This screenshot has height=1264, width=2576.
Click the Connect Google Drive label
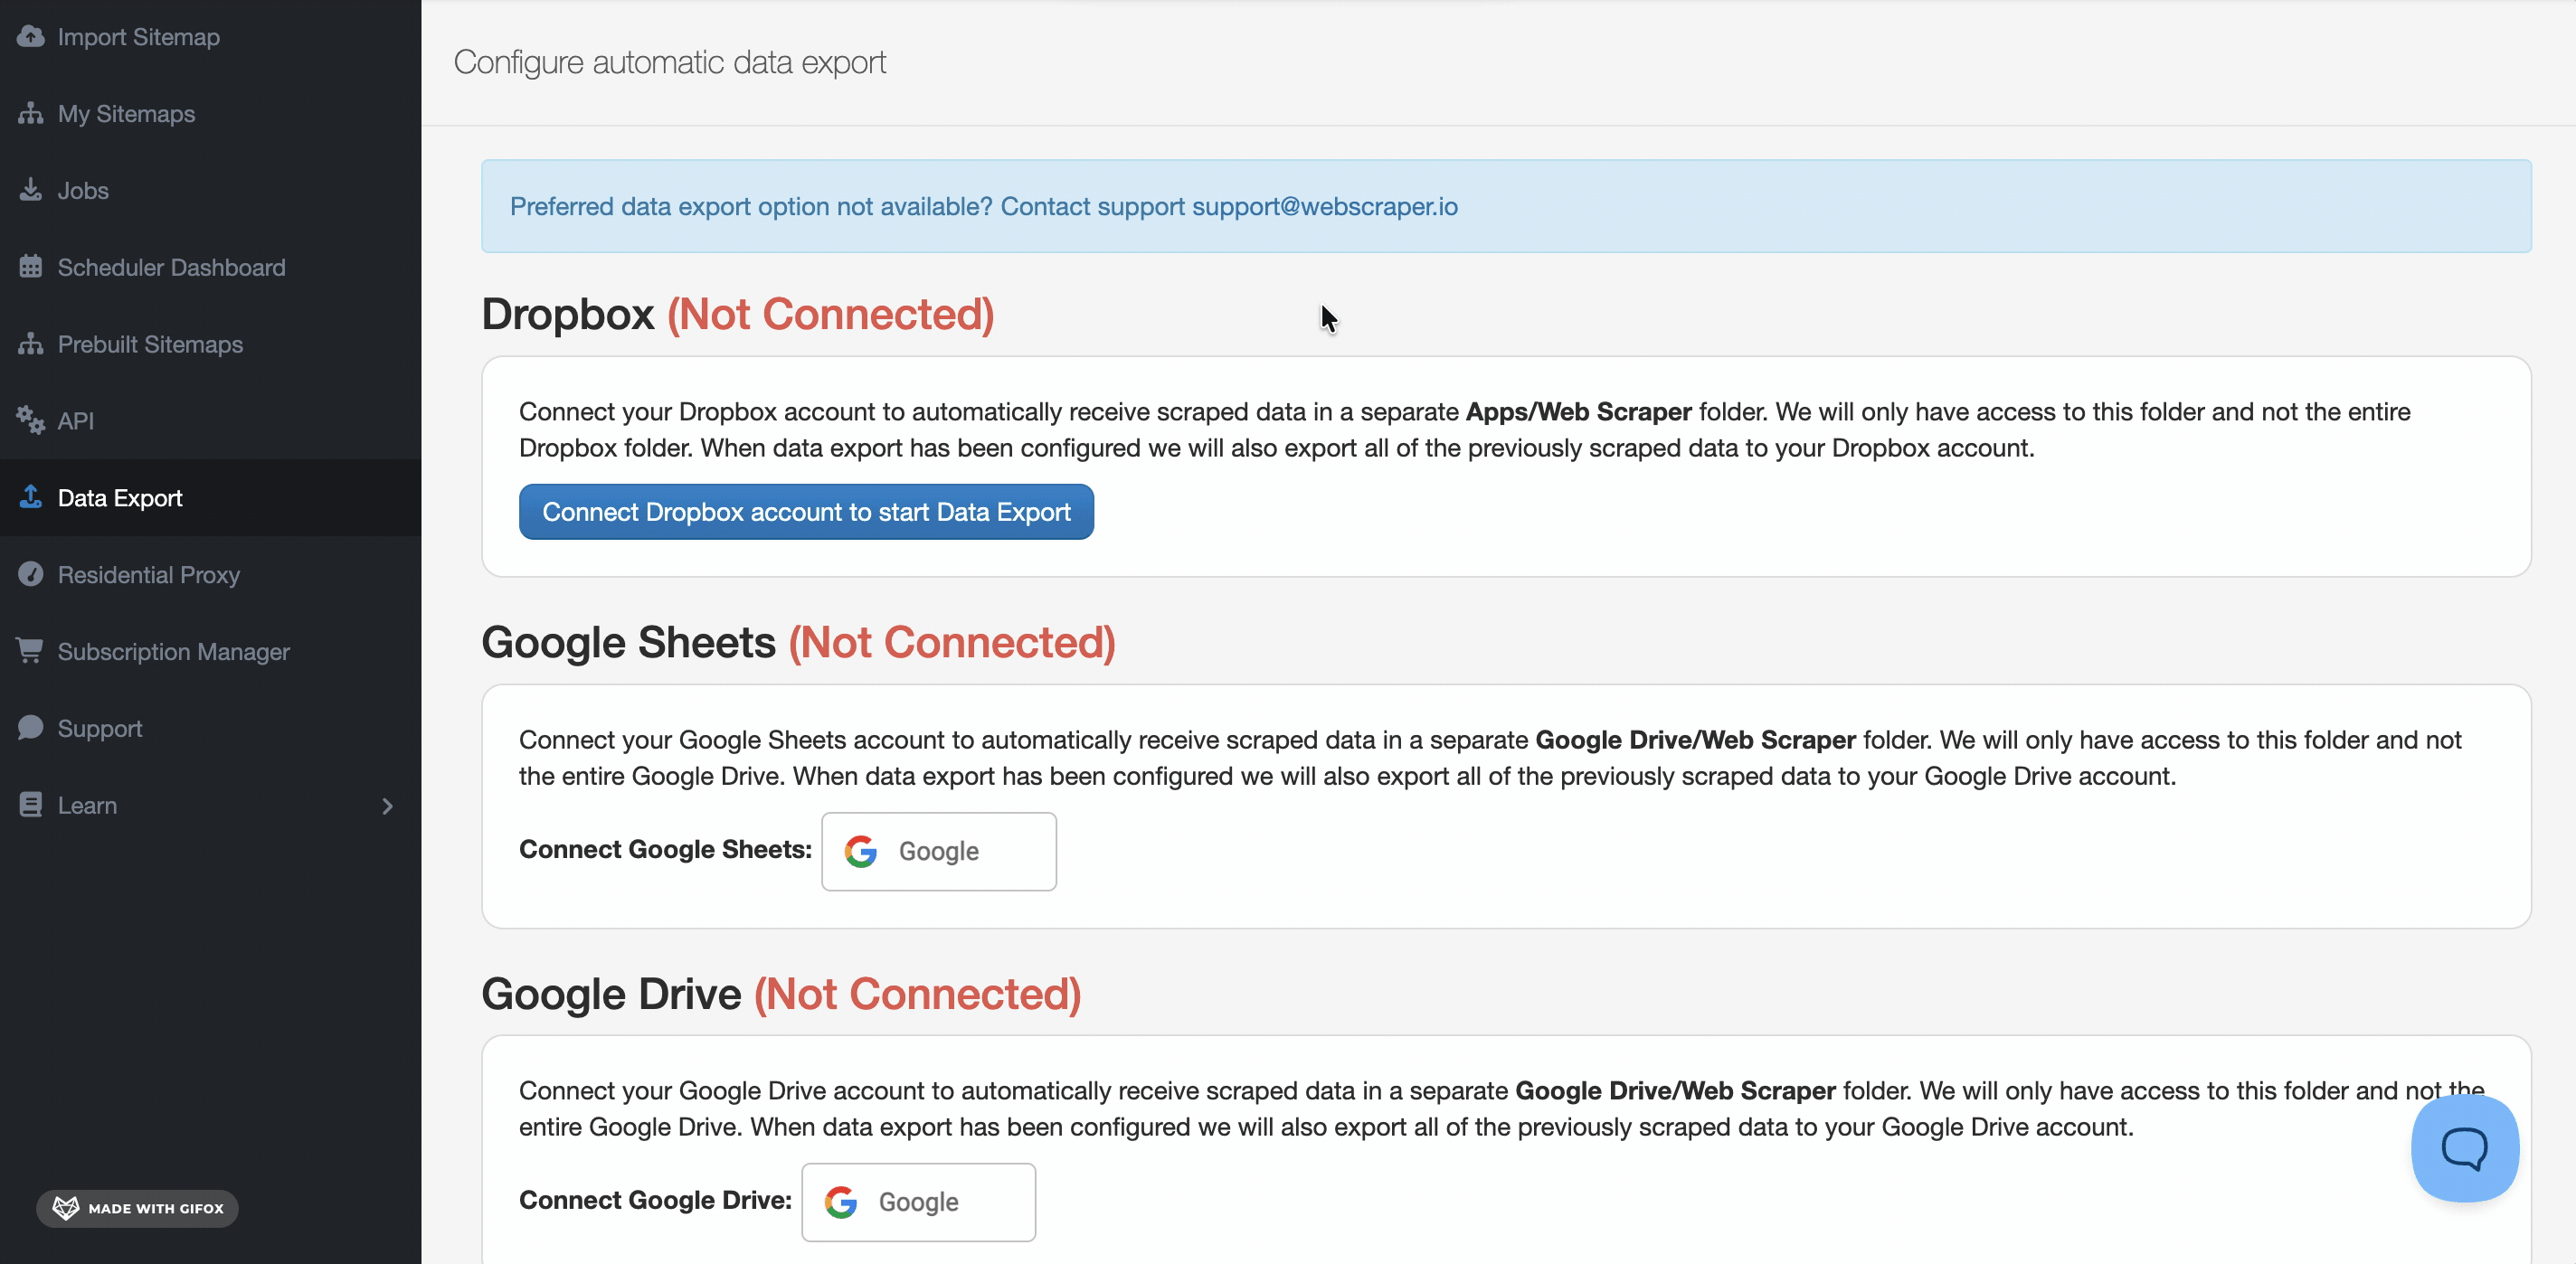click(x=655, y=1200)
